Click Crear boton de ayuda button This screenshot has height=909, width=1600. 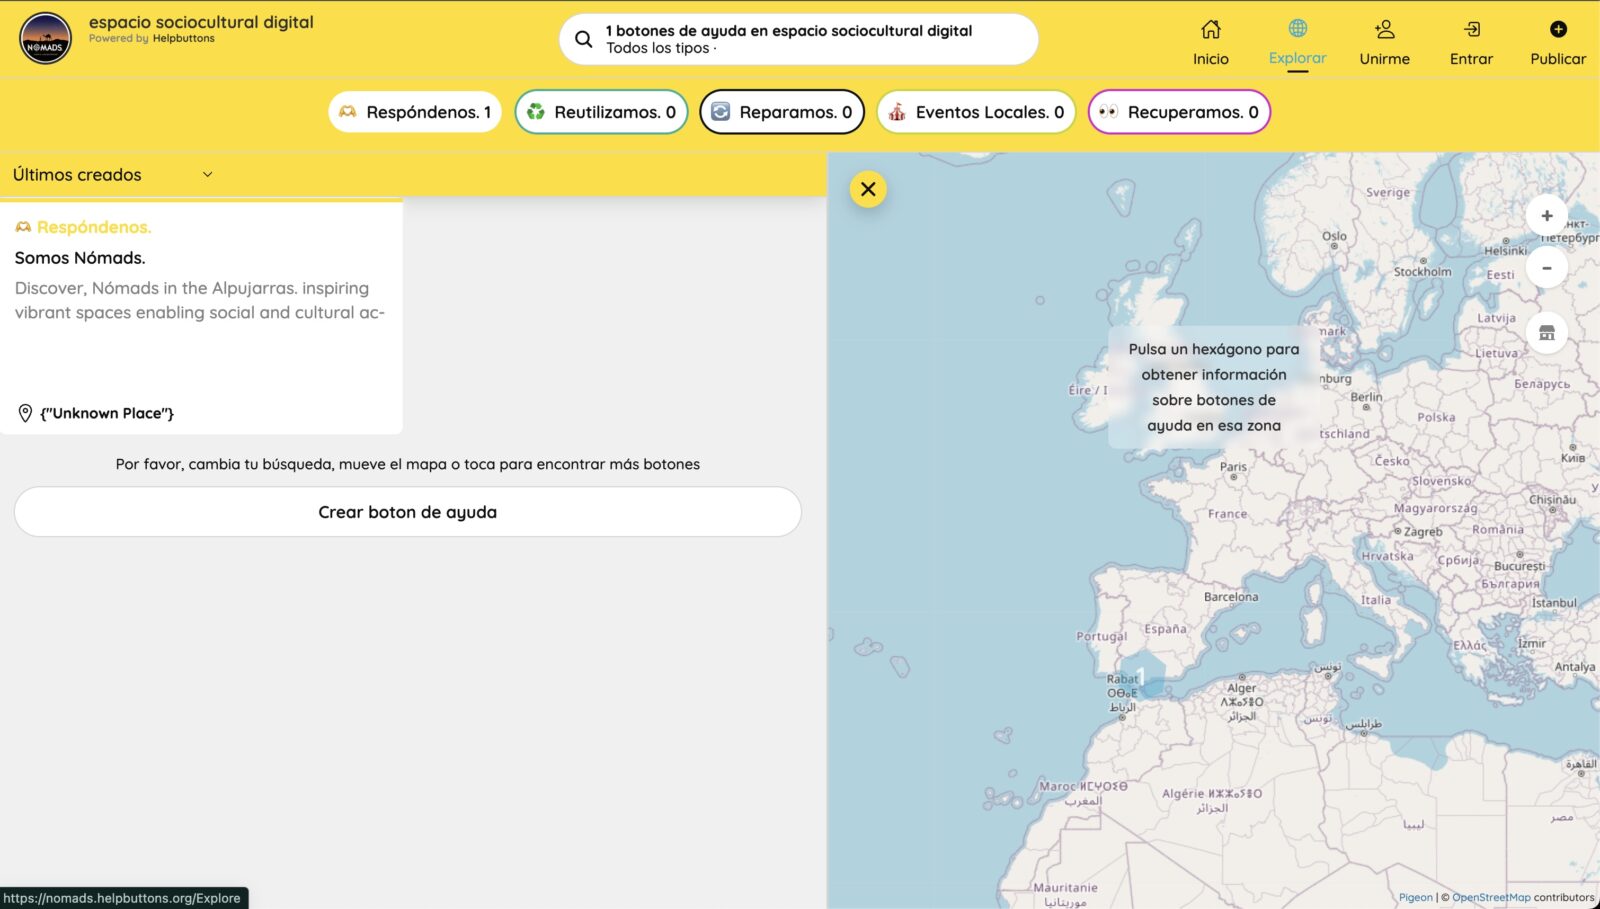[407, 512]
